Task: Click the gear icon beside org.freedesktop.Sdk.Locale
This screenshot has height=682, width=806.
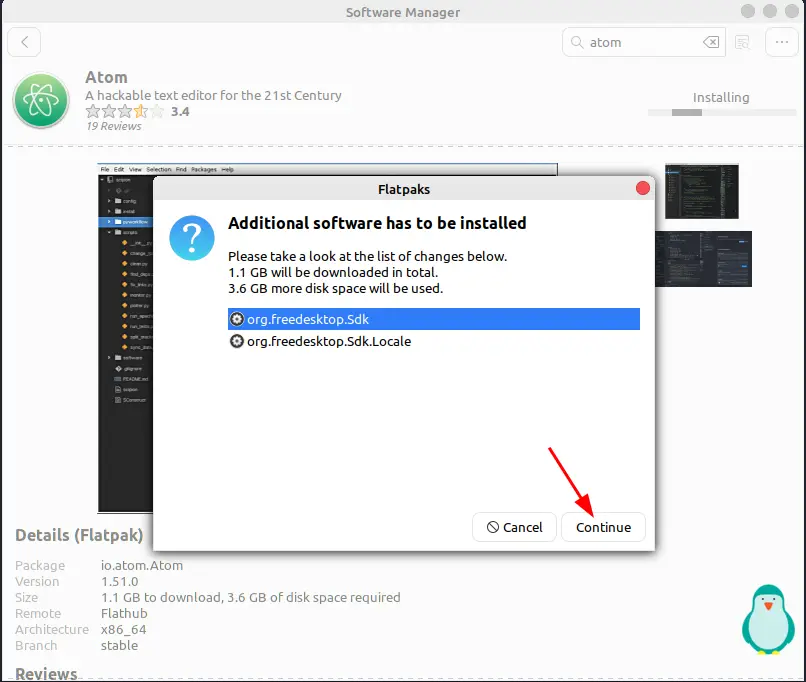Action: click(236, 341)
